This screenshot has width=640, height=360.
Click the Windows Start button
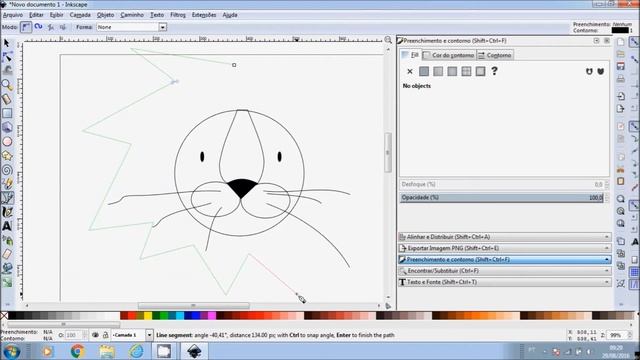coord(11,351)
